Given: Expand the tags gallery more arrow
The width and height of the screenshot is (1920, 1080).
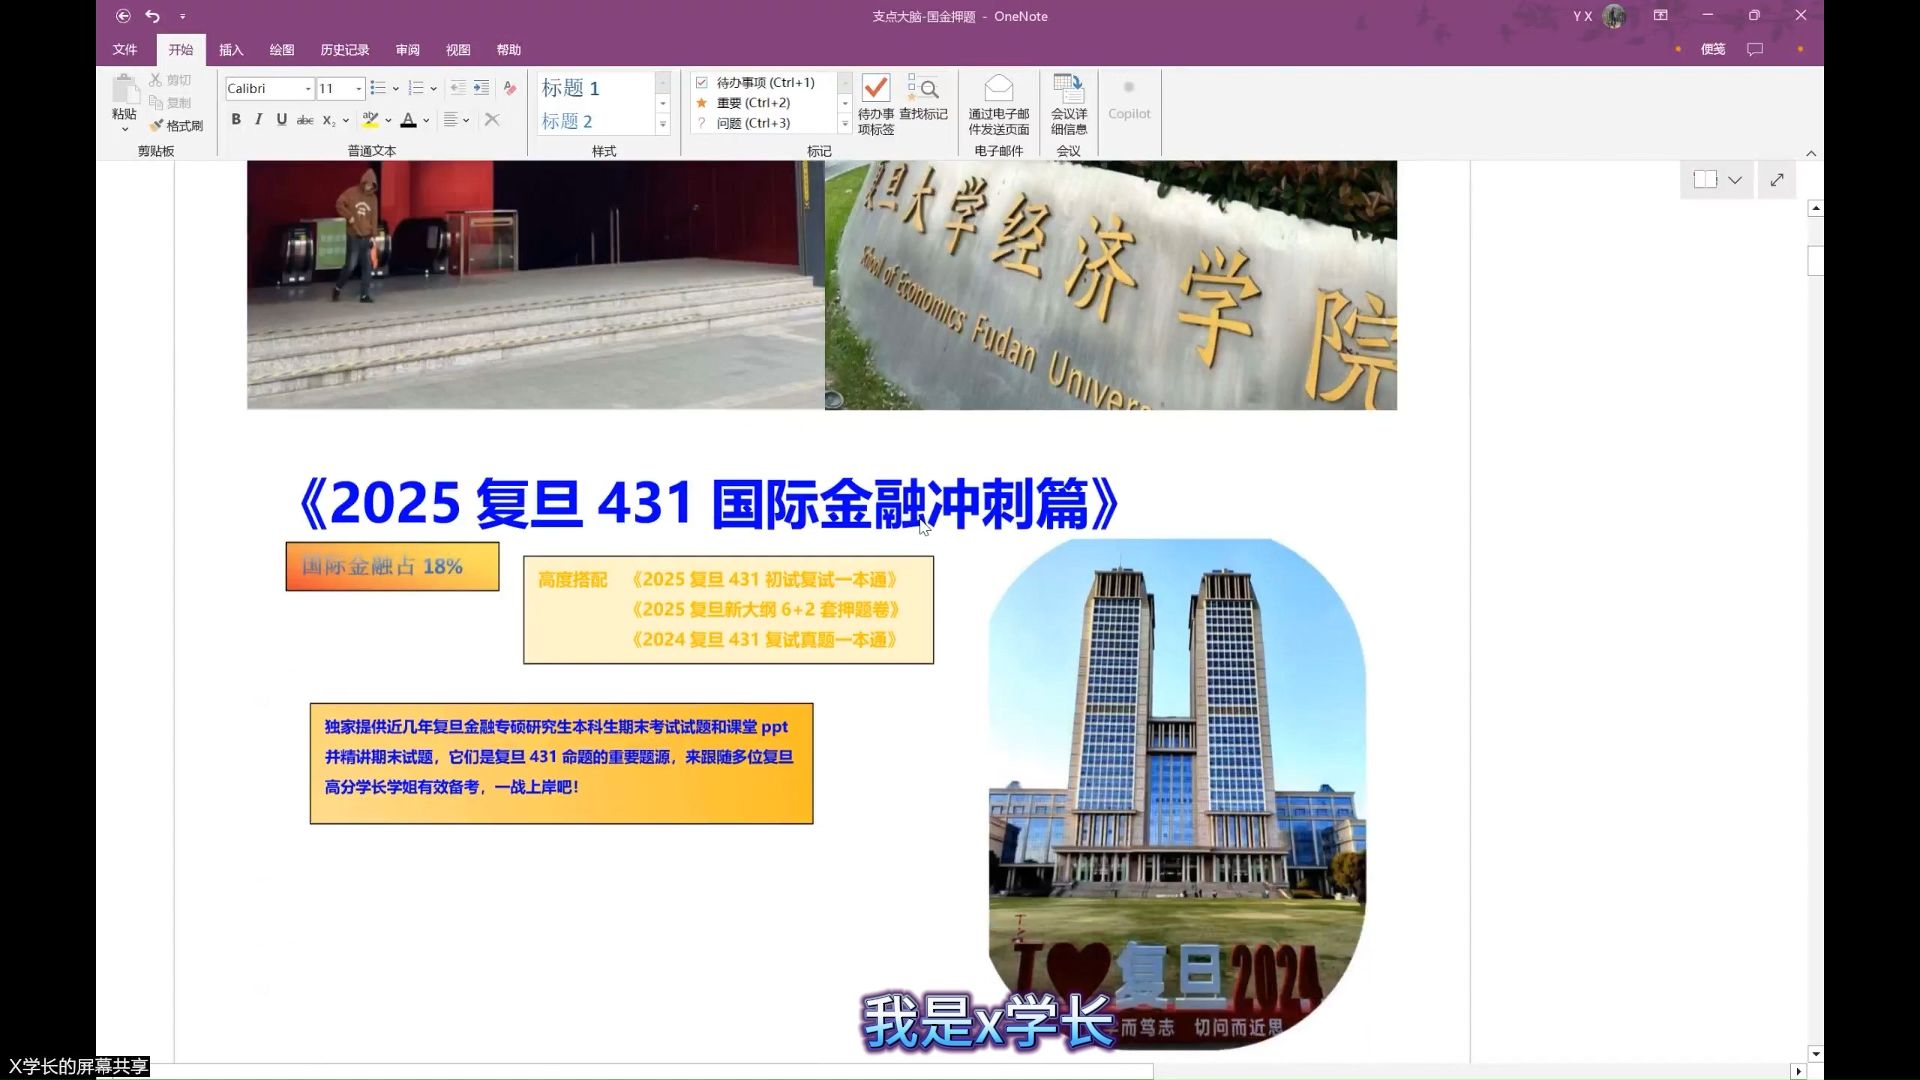Looking at the screenshot, I should click(845, 124).
